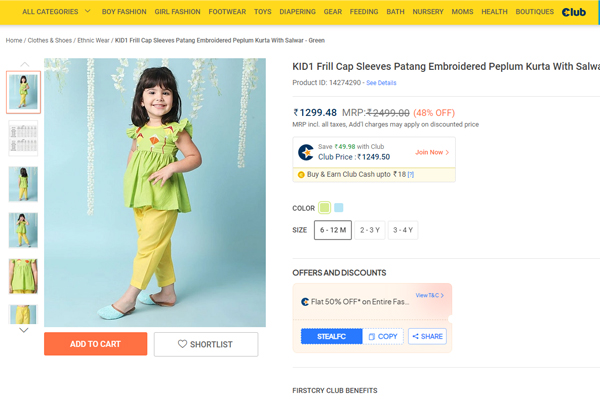Open View T&C for the offer

click(430, 295)
